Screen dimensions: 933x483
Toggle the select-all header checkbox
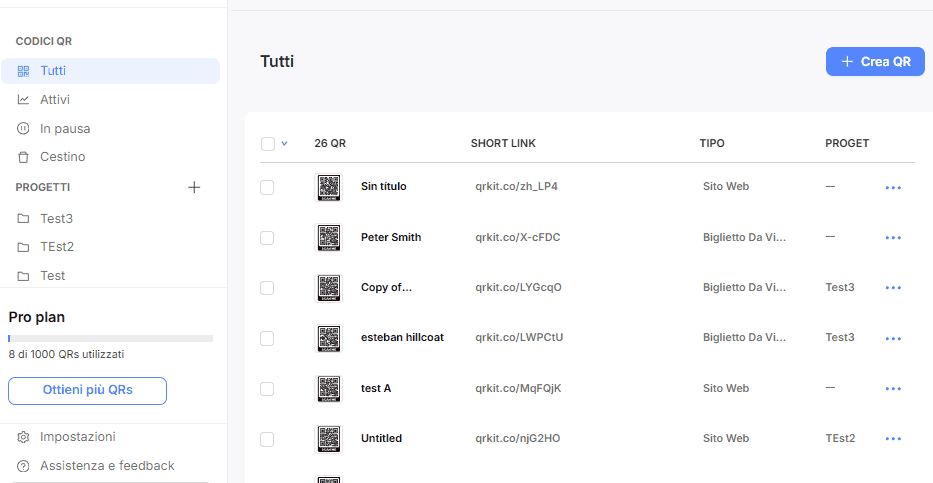click(268, 144)
